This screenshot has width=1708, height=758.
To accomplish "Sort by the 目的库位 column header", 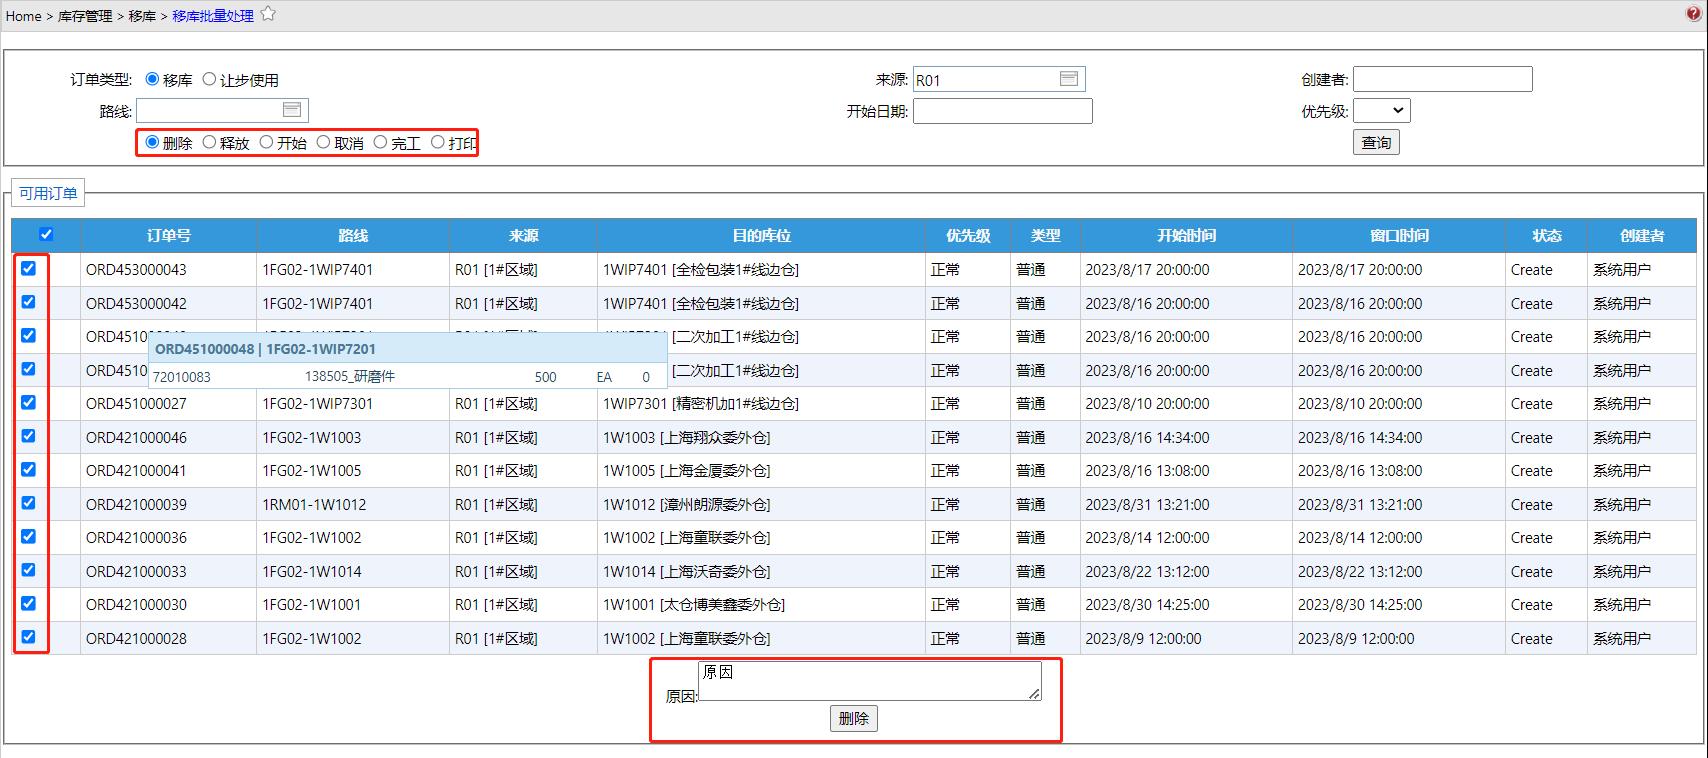I will [x=761, y=236].
